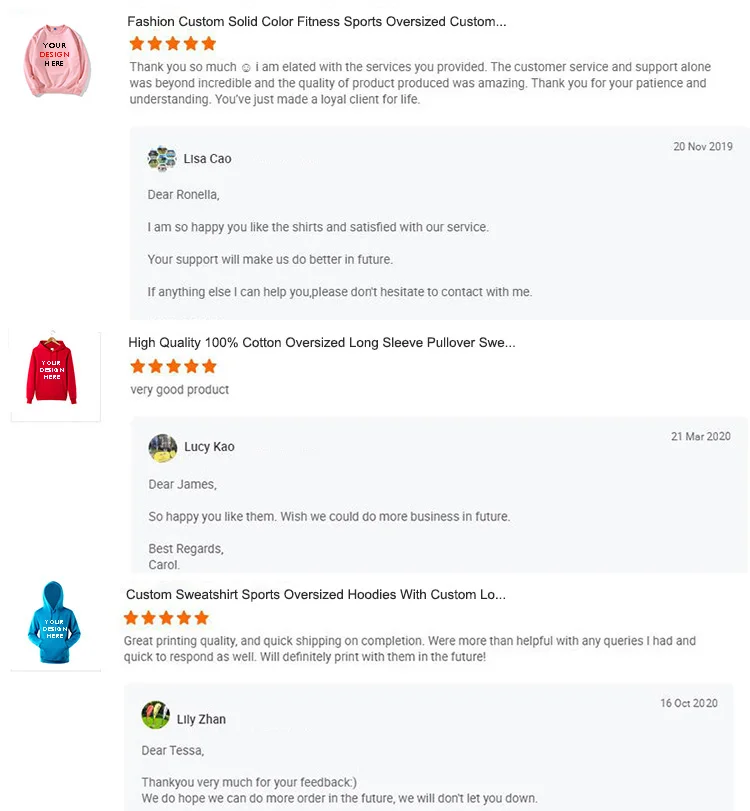The width and height of the screenshot is (750, 811).
Task: Click the 21 Mar 2020 reply date
Action: (x=700, y=437)
